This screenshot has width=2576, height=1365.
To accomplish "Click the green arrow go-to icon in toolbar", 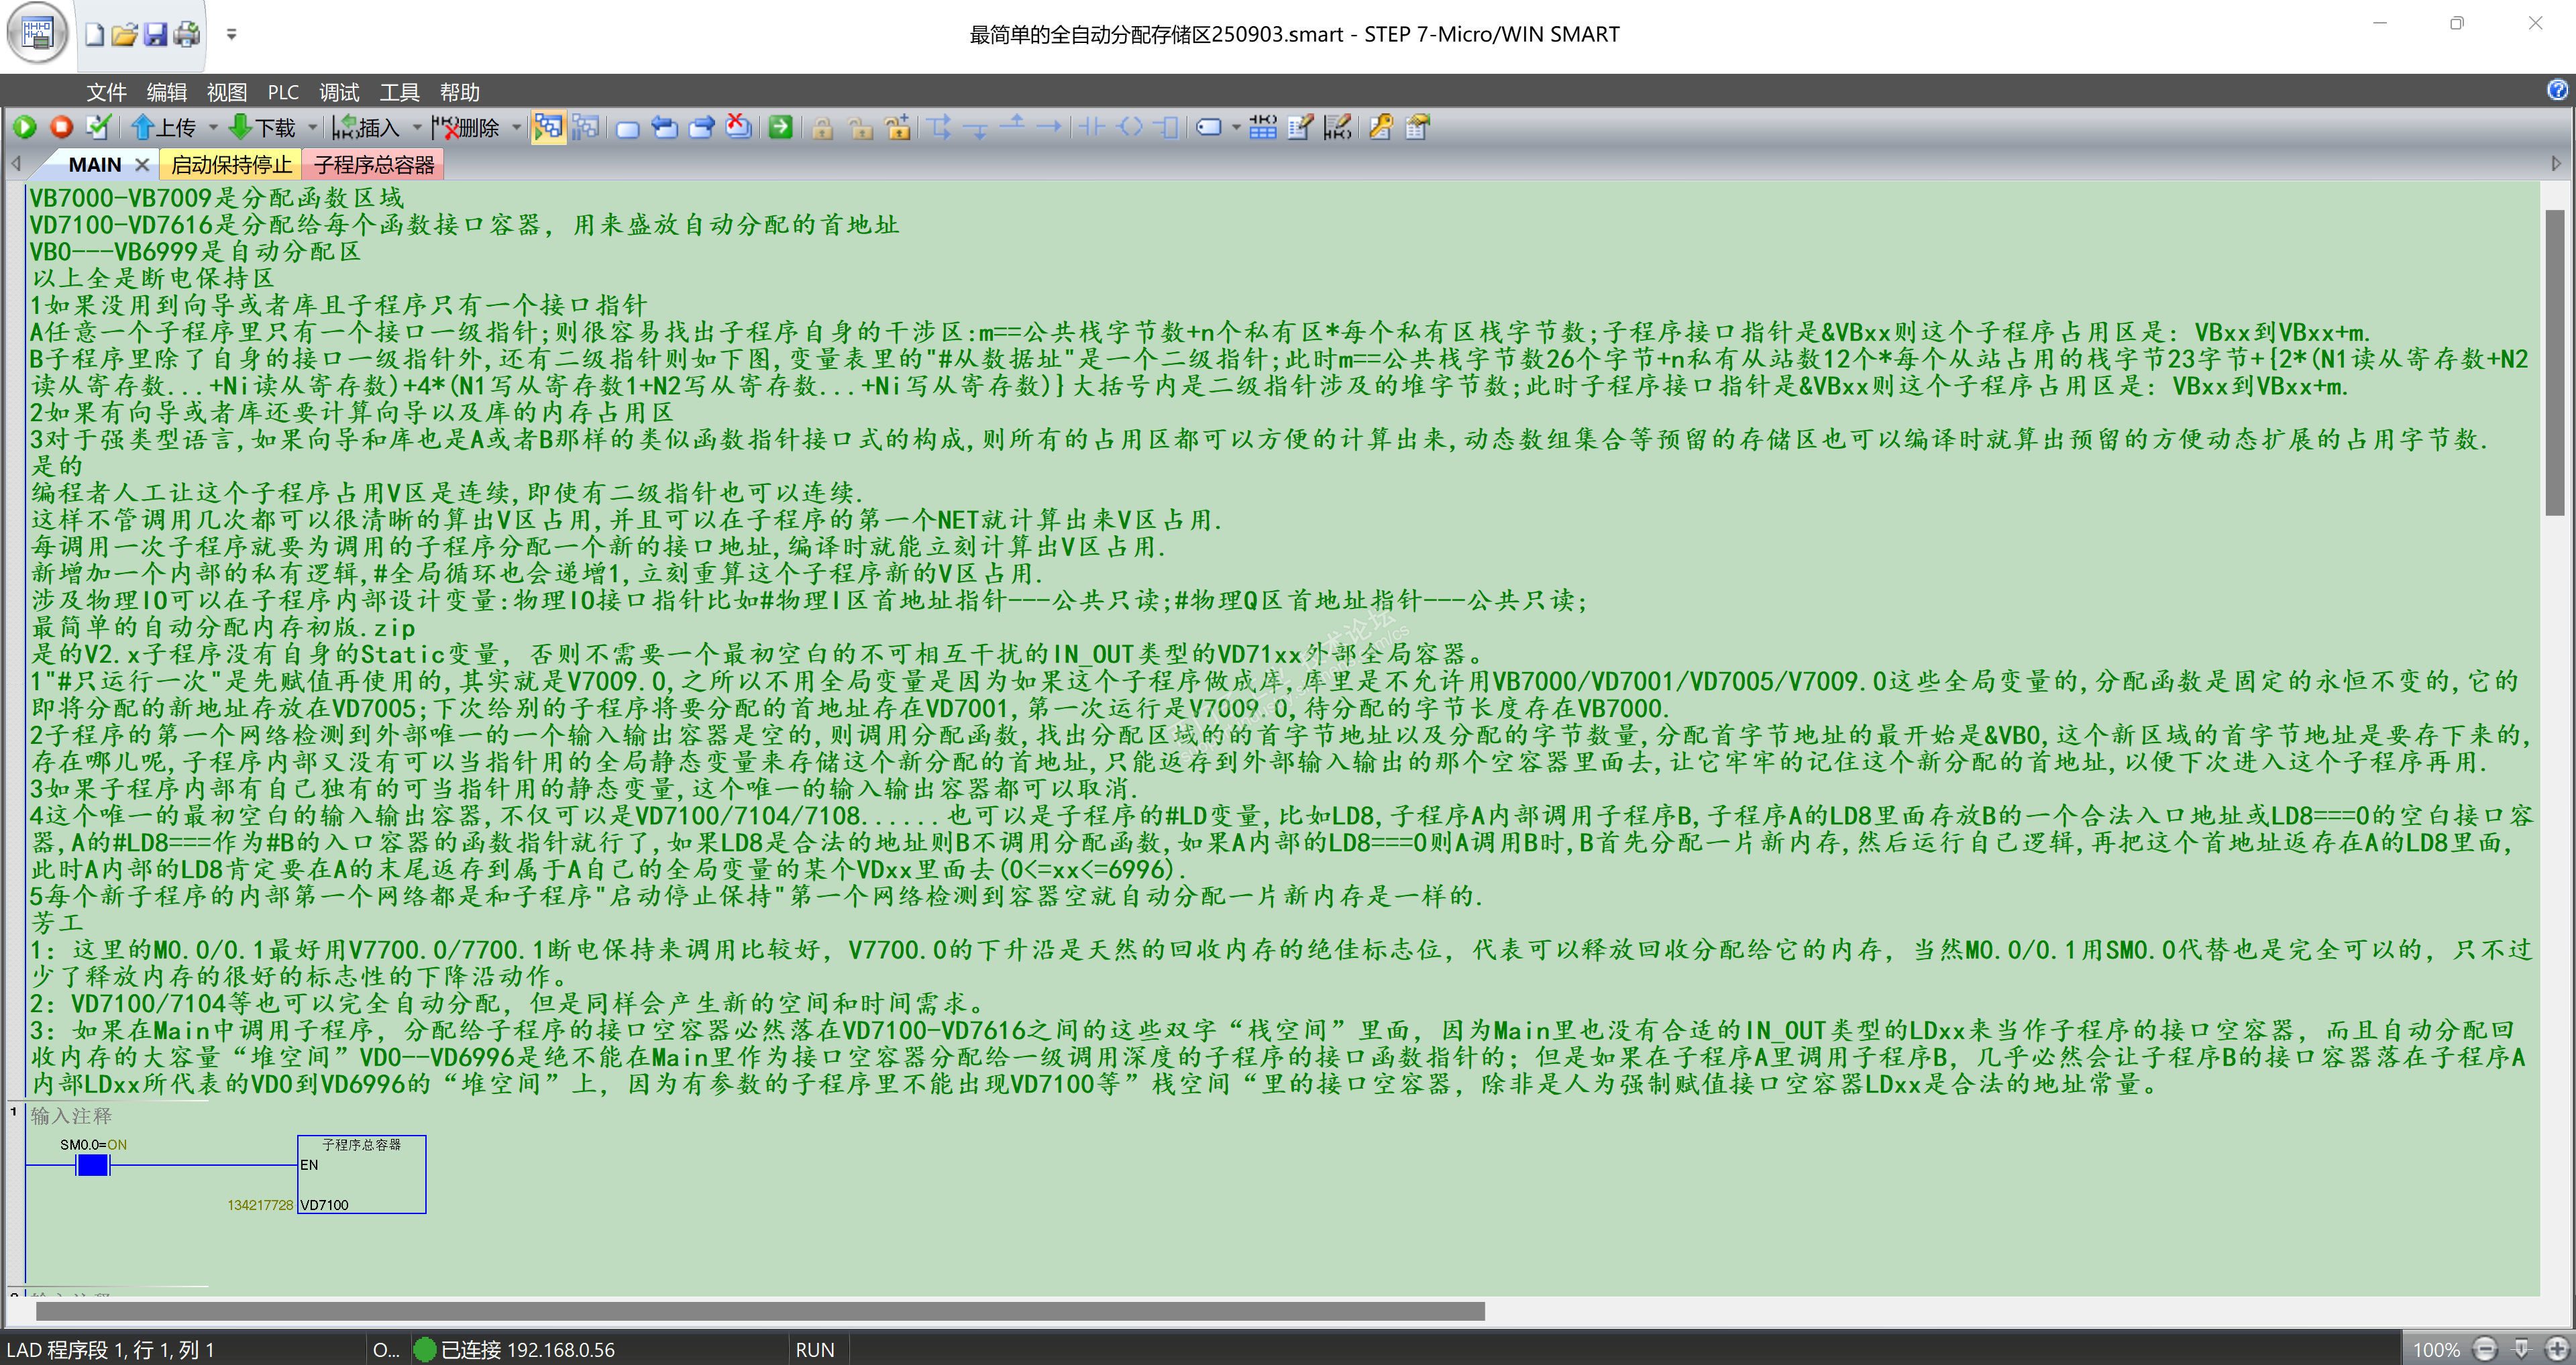I will 781,127.
